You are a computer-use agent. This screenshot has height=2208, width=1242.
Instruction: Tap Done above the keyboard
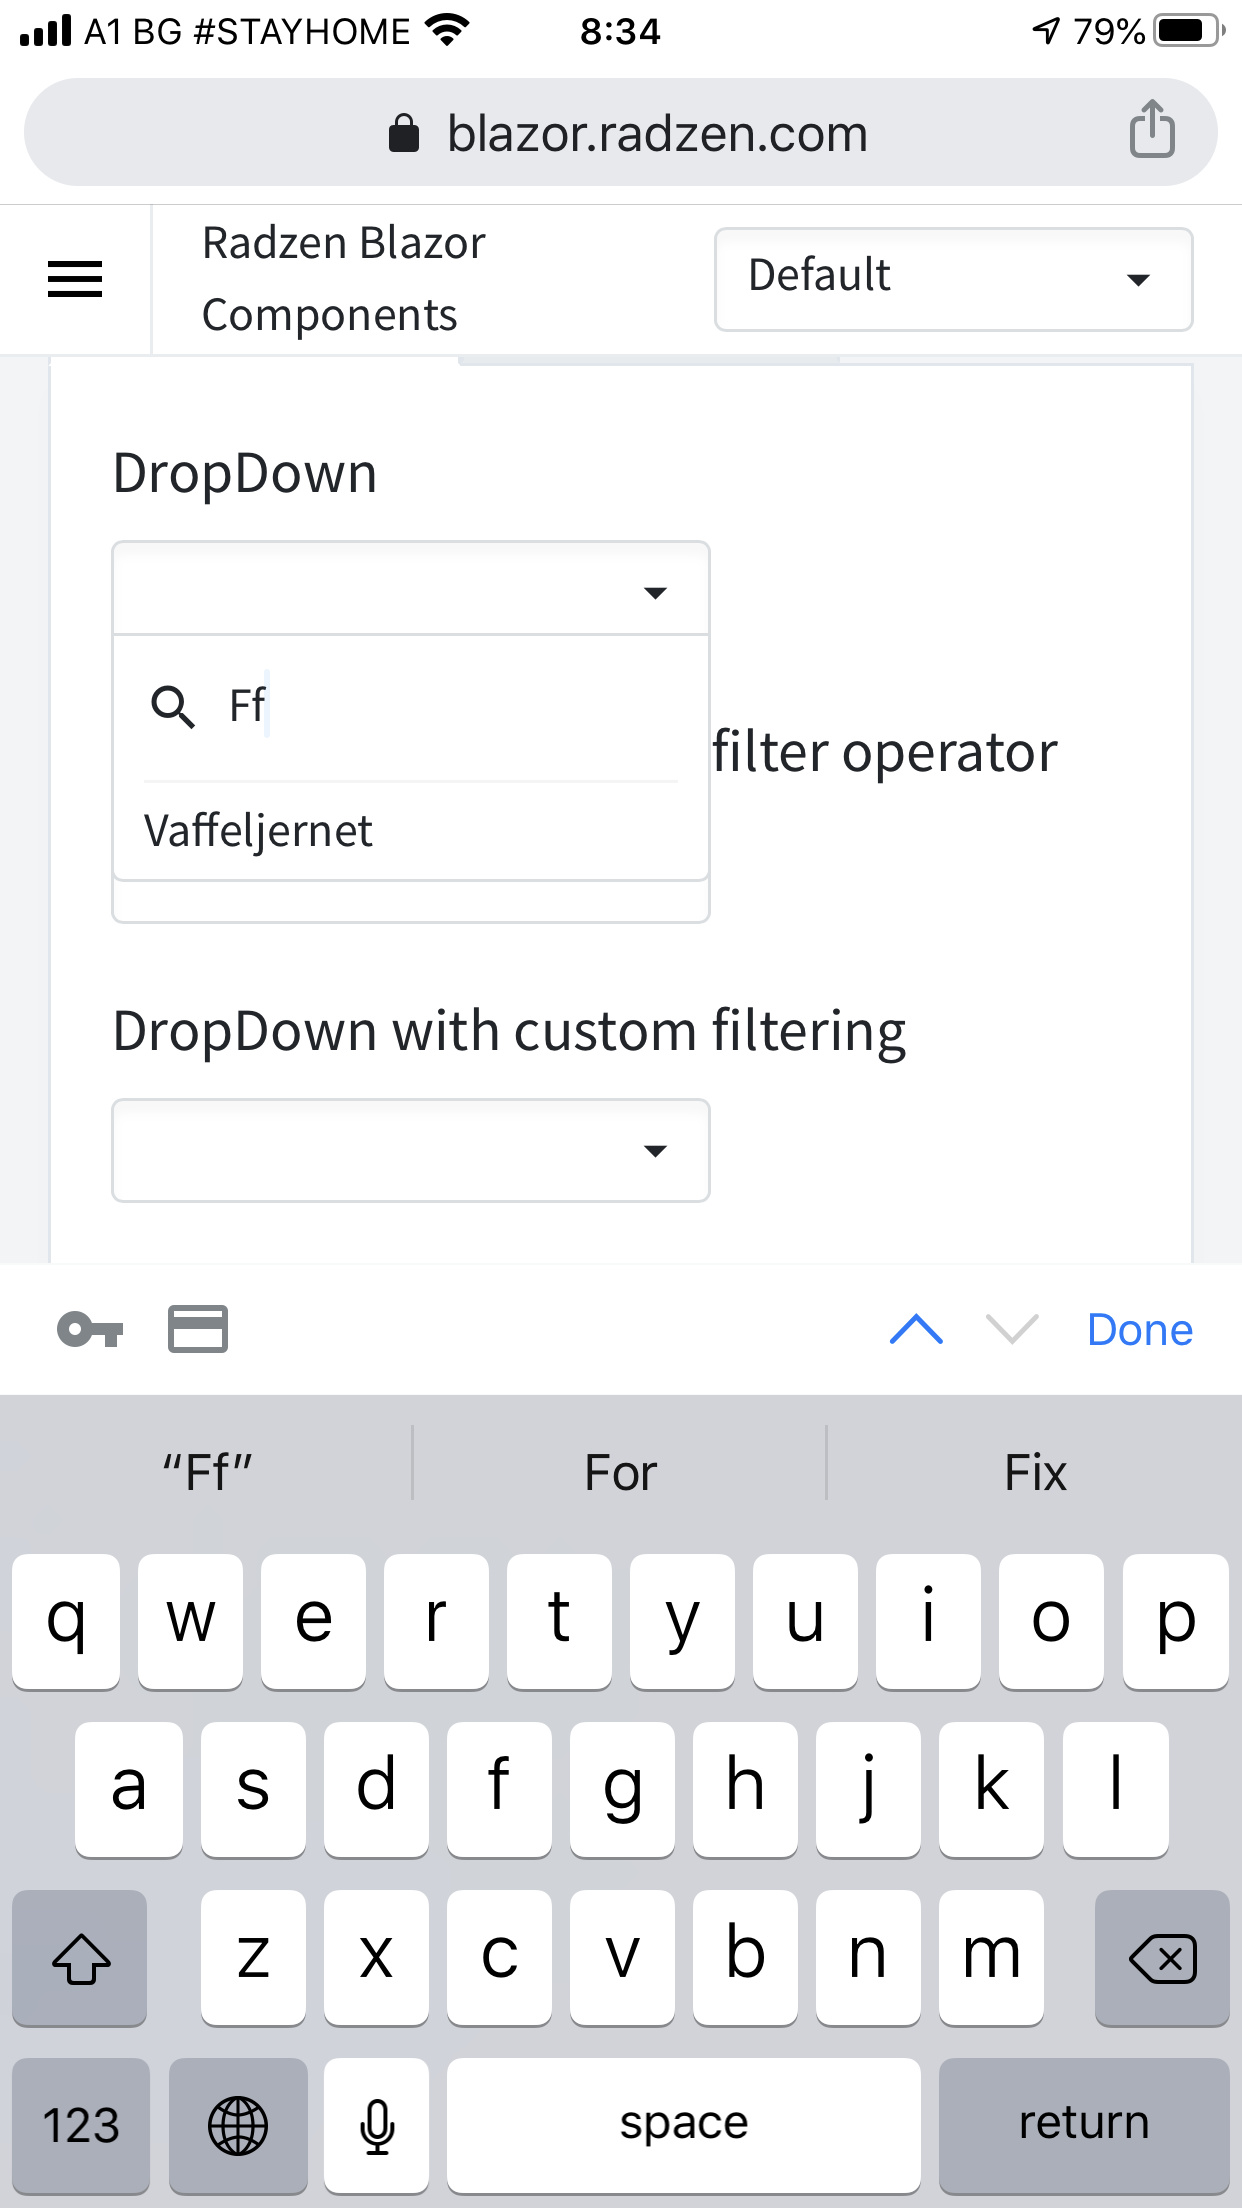pyautogui.click(x=1139, y=1330)
